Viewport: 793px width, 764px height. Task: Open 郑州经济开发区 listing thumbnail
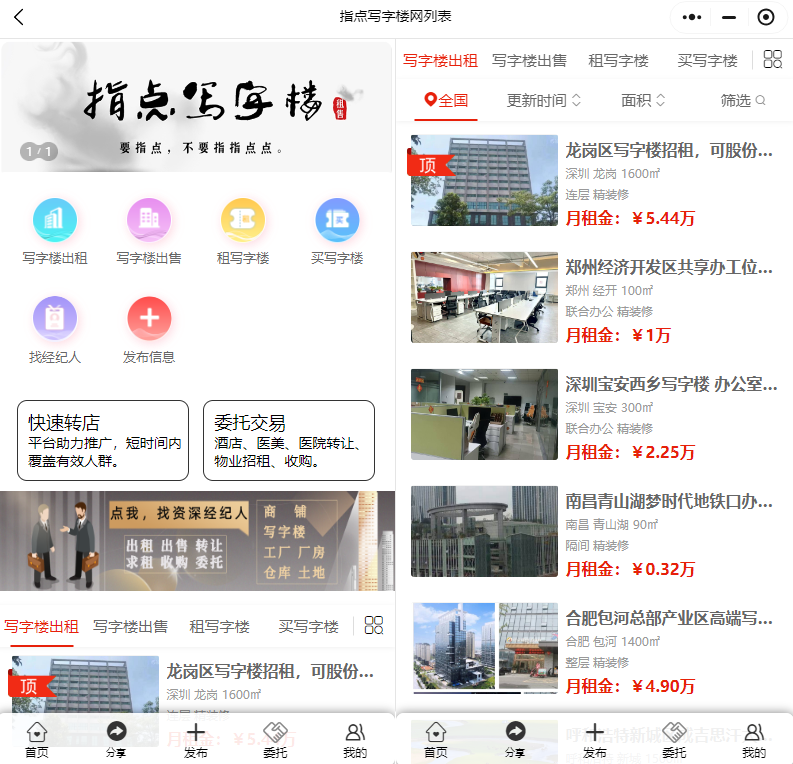point(484,298)
